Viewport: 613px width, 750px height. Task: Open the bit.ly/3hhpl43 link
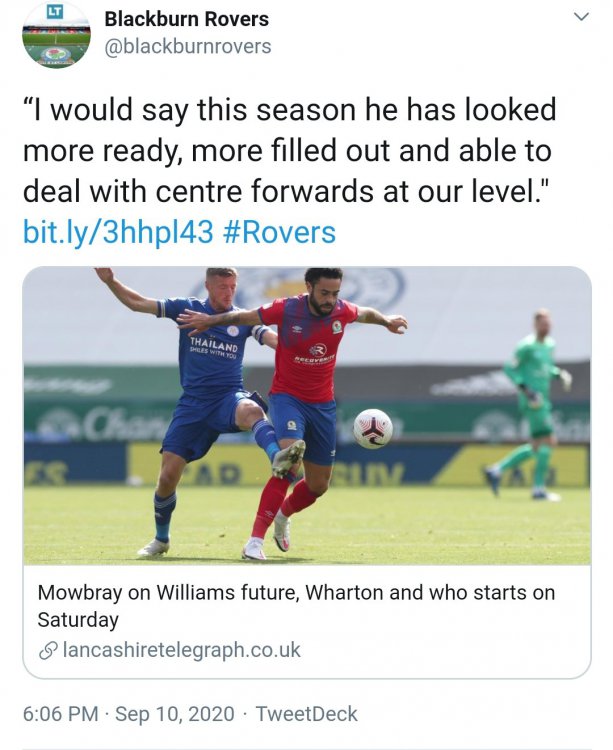point(118,233)
